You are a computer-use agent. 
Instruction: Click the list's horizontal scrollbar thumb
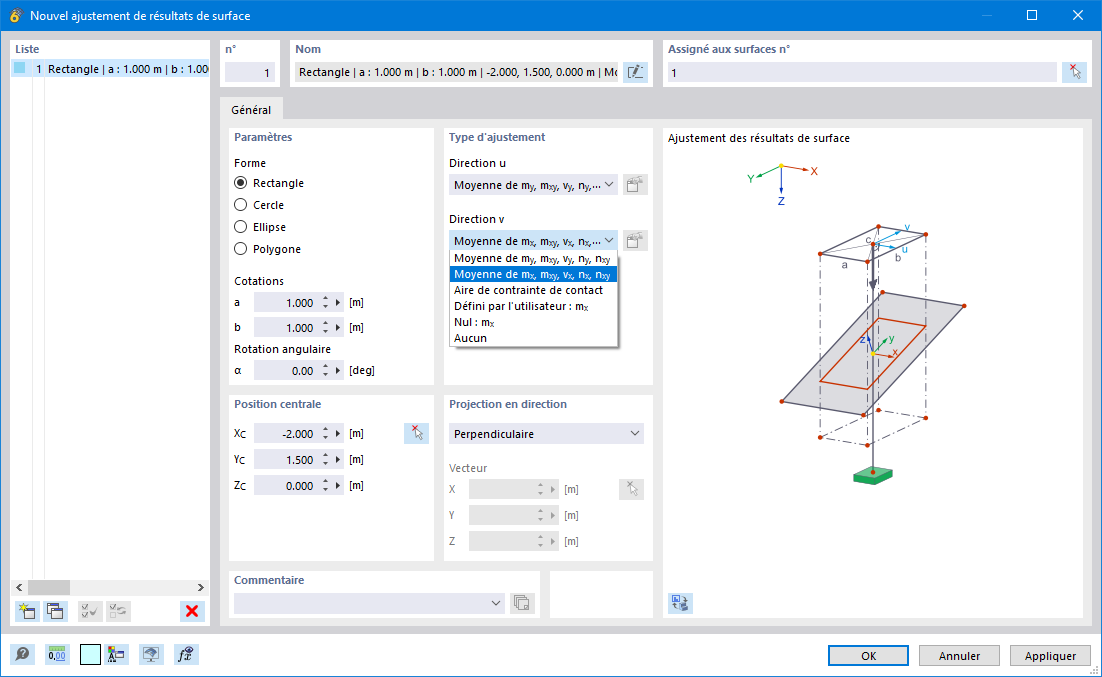(x=48, y=587)
